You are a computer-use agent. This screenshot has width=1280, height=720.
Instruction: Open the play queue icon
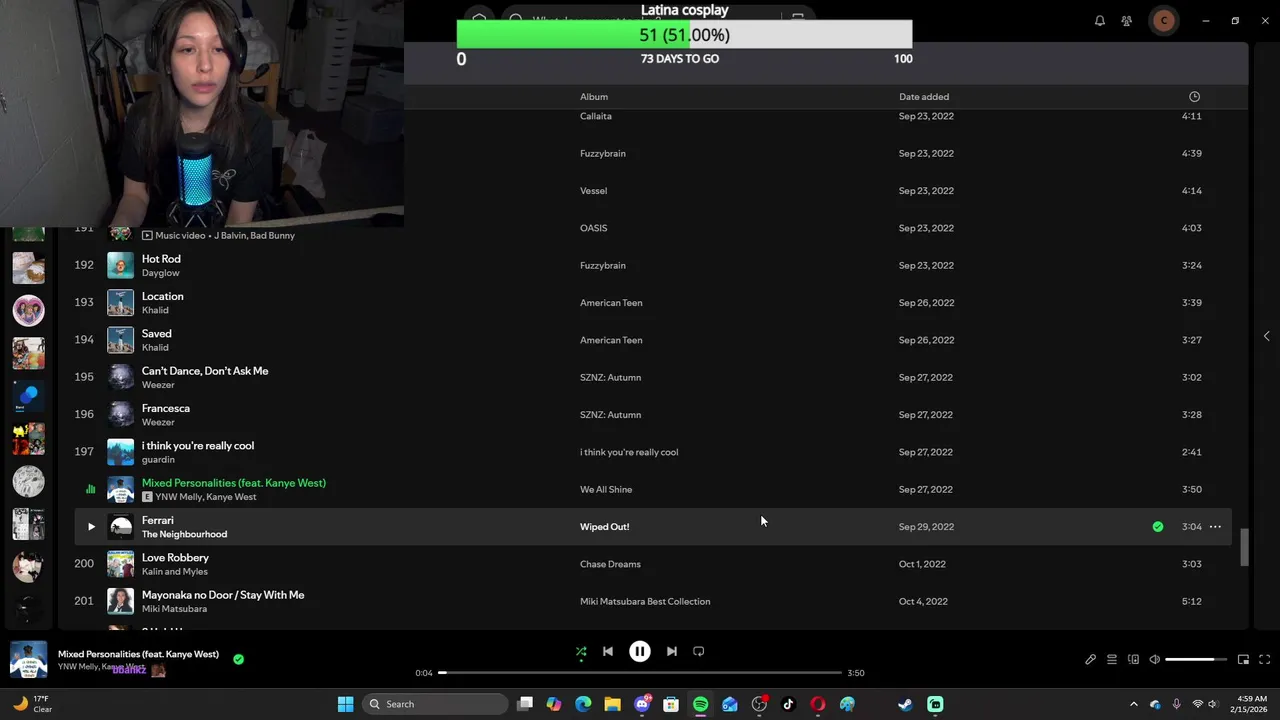1112,659
